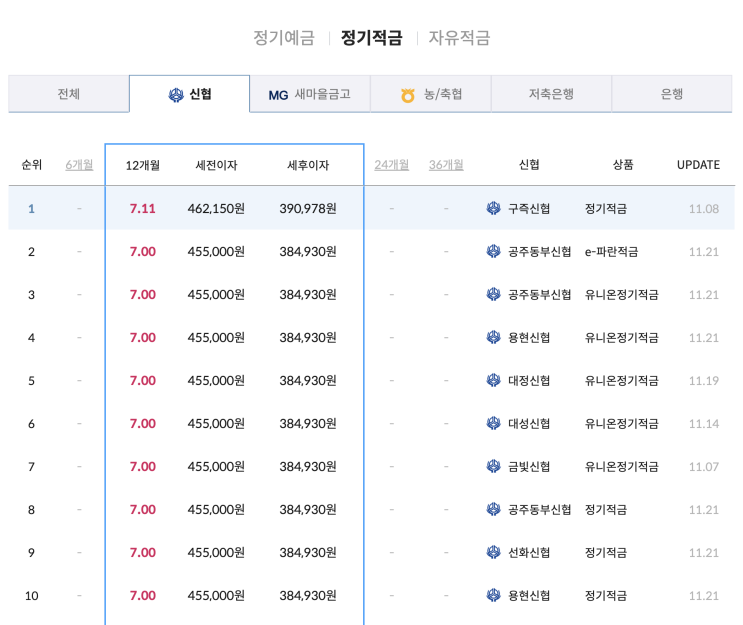
Task: Select 용현신협 in rank 10 row
Action: click(x=529, y=596)
